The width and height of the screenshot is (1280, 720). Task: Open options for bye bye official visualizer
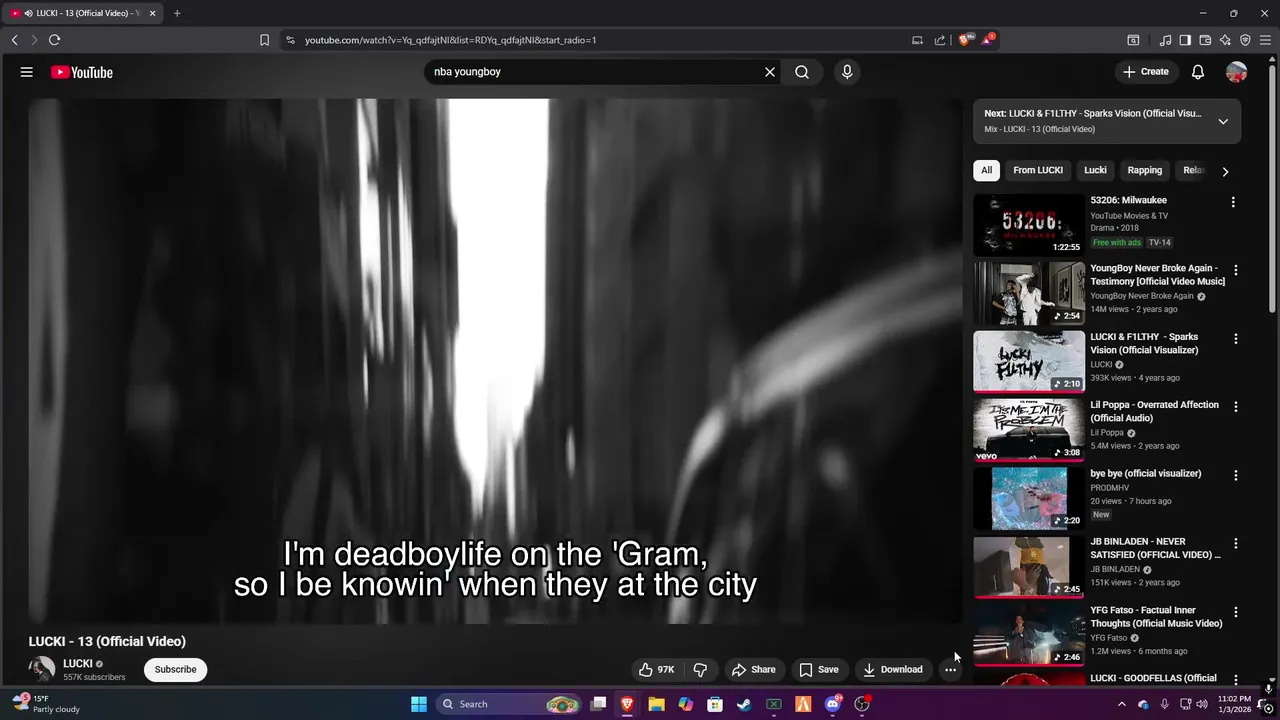click(x=1236, y=475)
